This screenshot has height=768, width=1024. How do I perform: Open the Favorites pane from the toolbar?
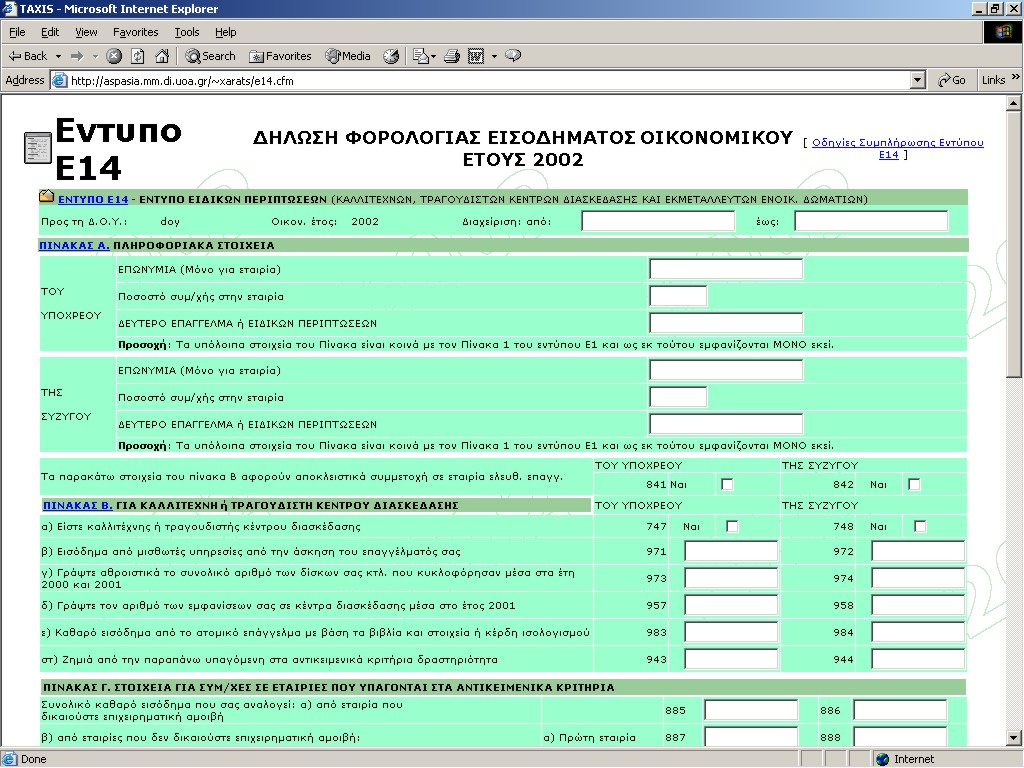click(x=280, y=56)
